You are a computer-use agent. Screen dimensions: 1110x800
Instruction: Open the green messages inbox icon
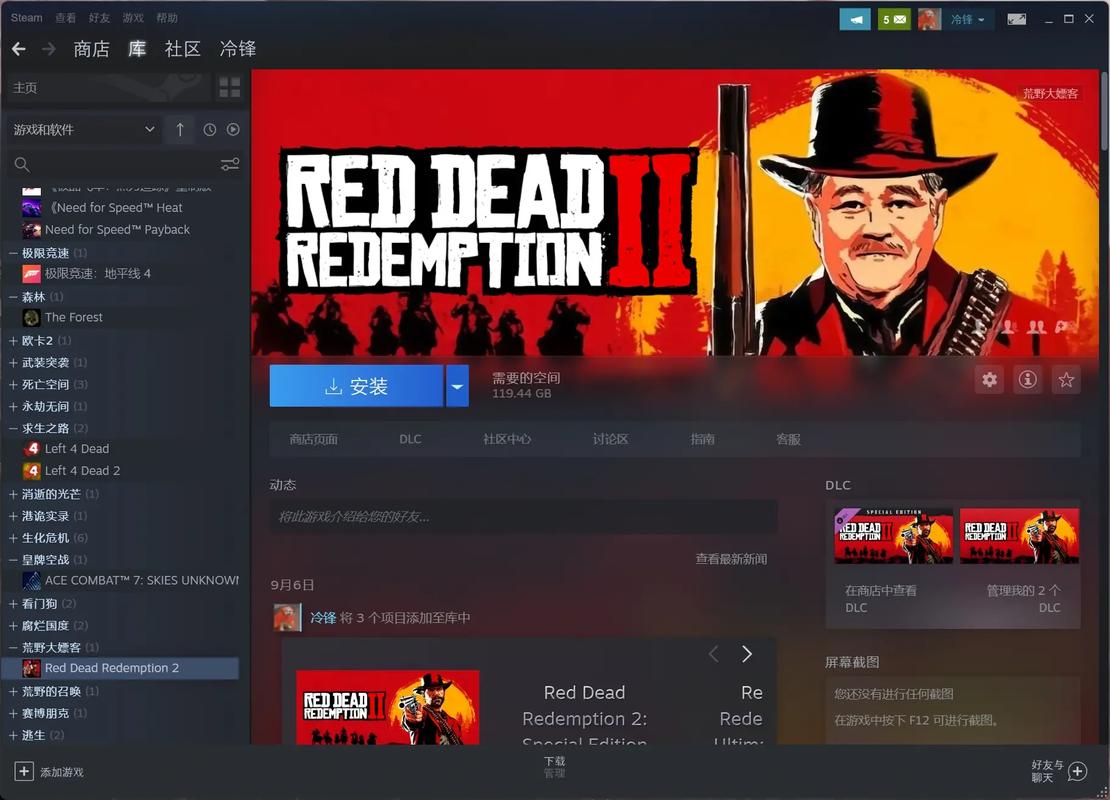(893, 19)
